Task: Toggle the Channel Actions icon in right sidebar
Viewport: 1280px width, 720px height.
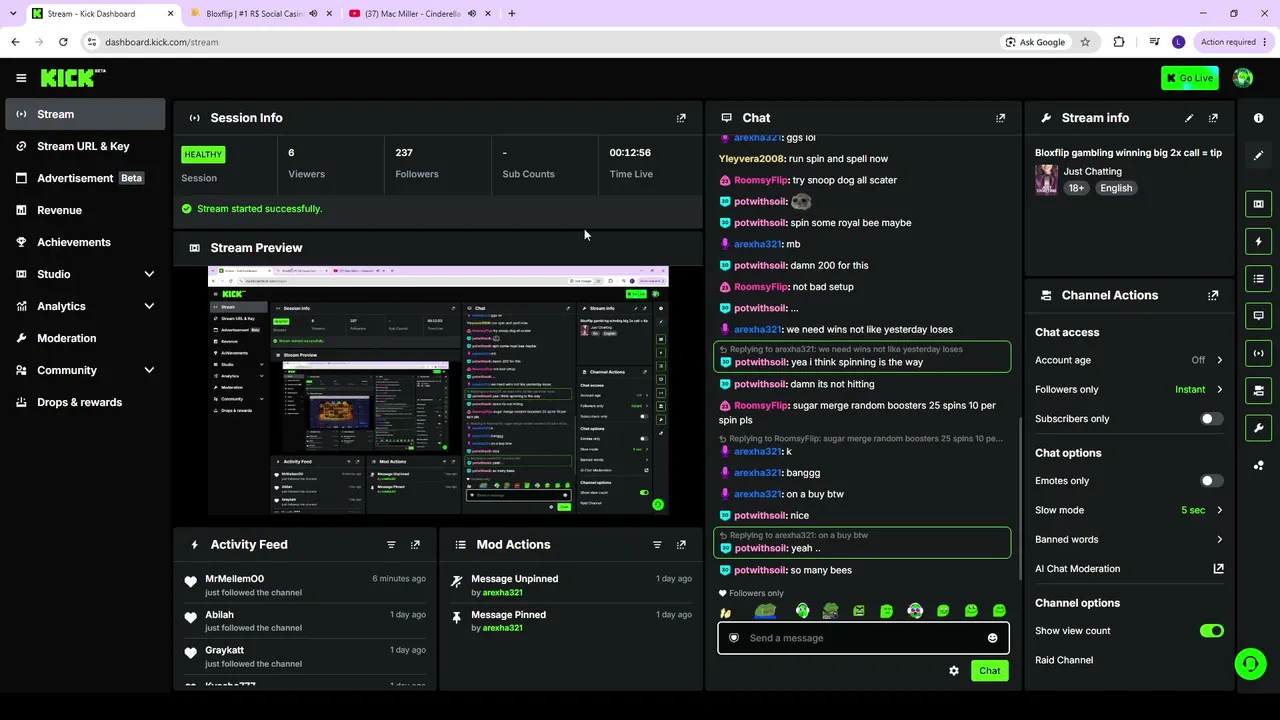Action: (1258, 390)
